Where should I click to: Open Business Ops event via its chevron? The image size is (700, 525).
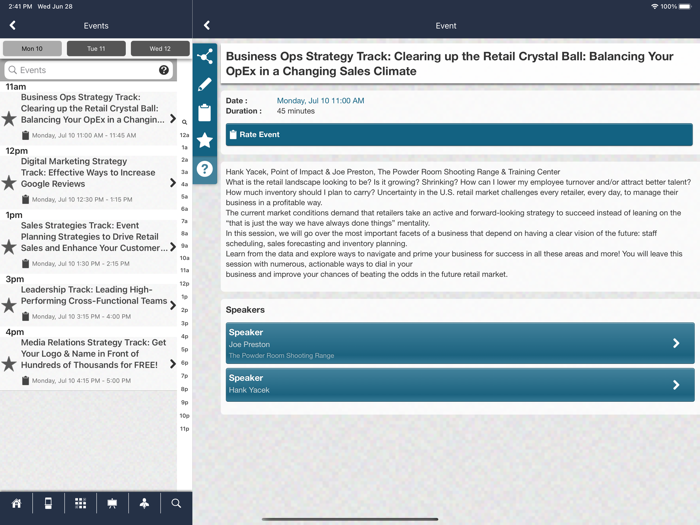(173, 119)
